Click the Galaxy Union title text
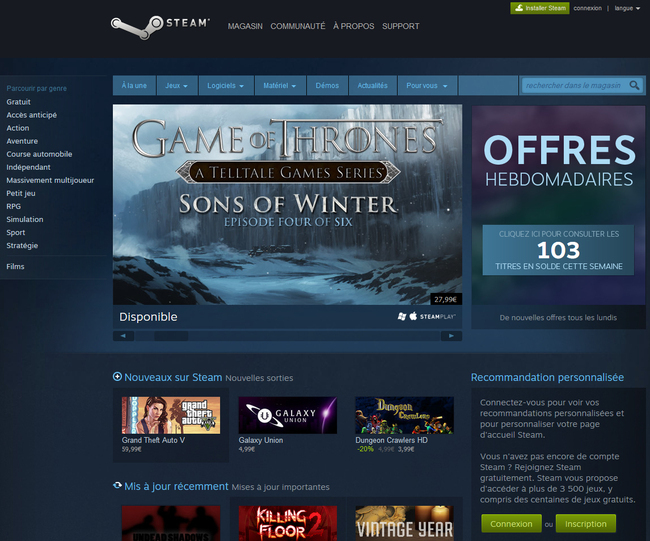650x541 pixels. click(261, 440)
